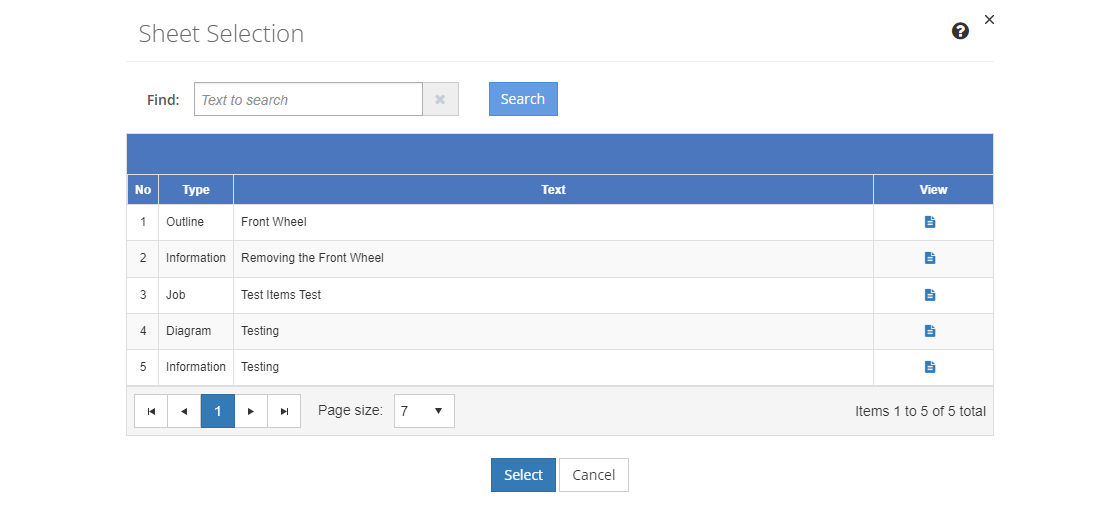The image size is (1120, 508).
Task: Select page 1 in the pager
Action: (218, 411)
